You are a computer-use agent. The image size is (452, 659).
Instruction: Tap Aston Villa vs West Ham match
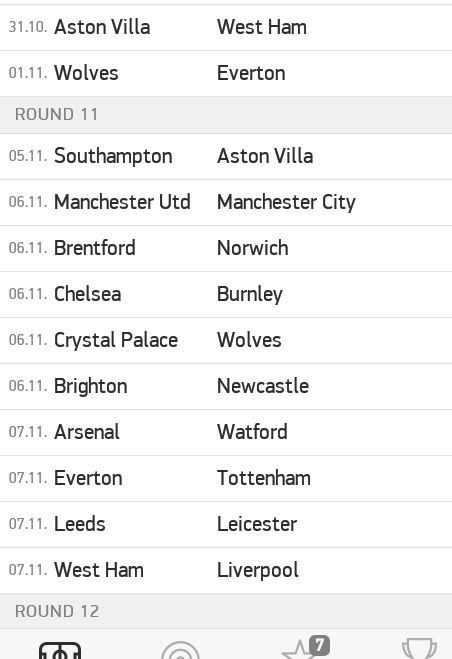226,28
